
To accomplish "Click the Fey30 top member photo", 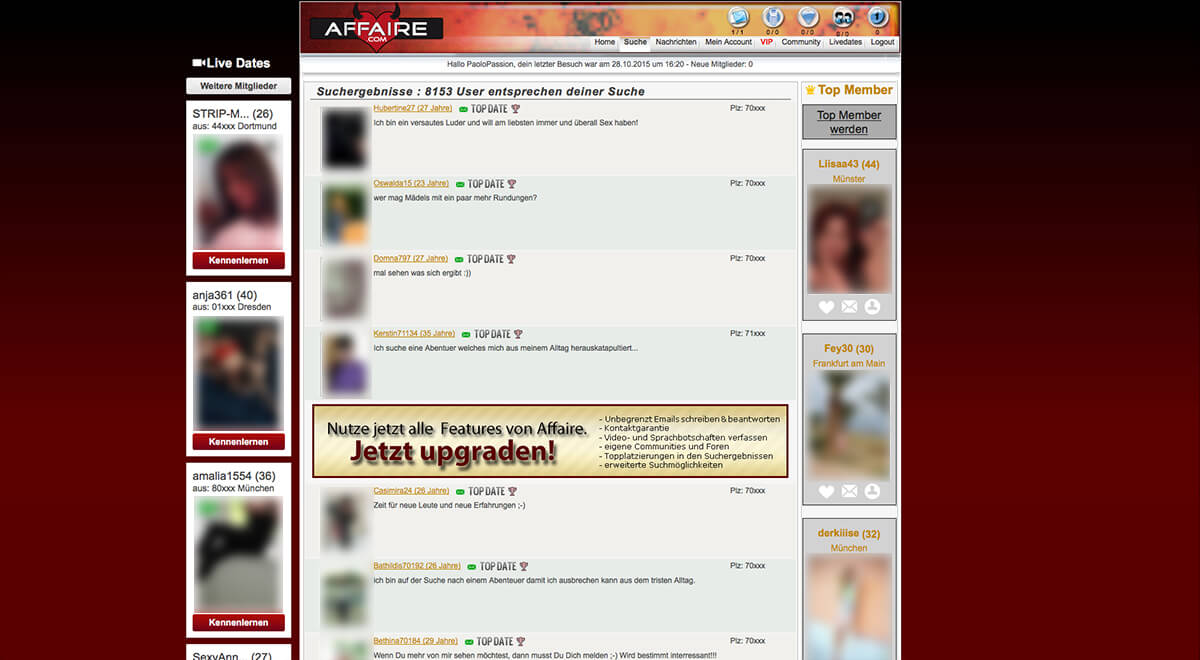I will click(849, 425).
